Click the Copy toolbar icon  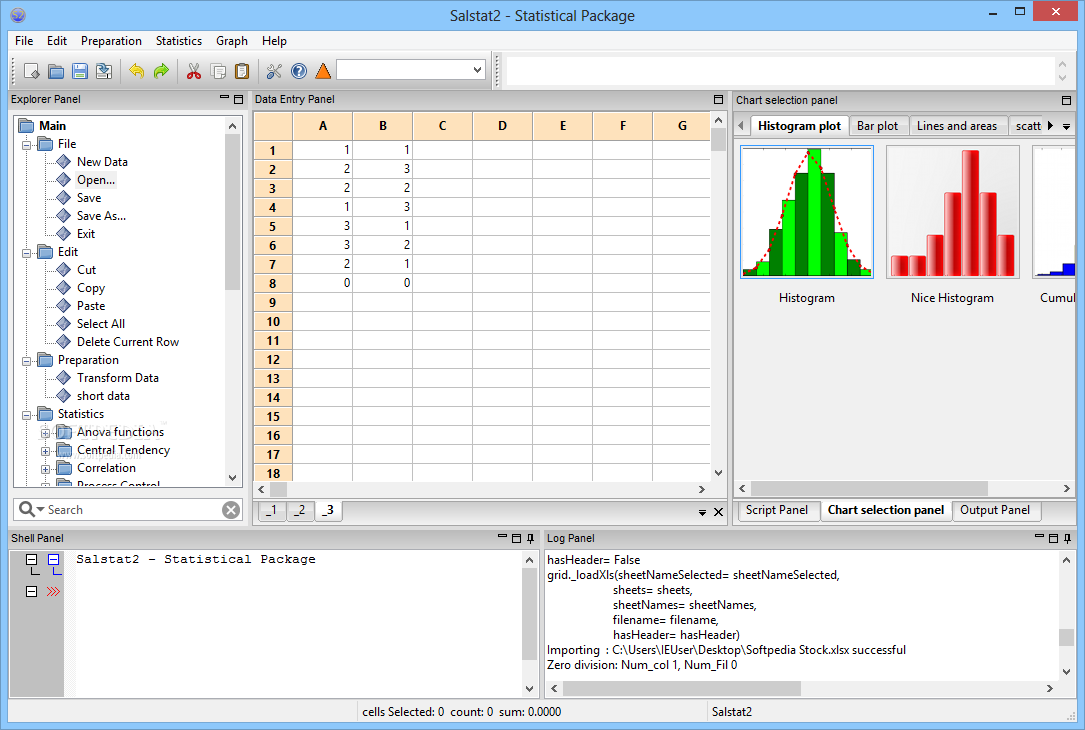tap(218, 71)
